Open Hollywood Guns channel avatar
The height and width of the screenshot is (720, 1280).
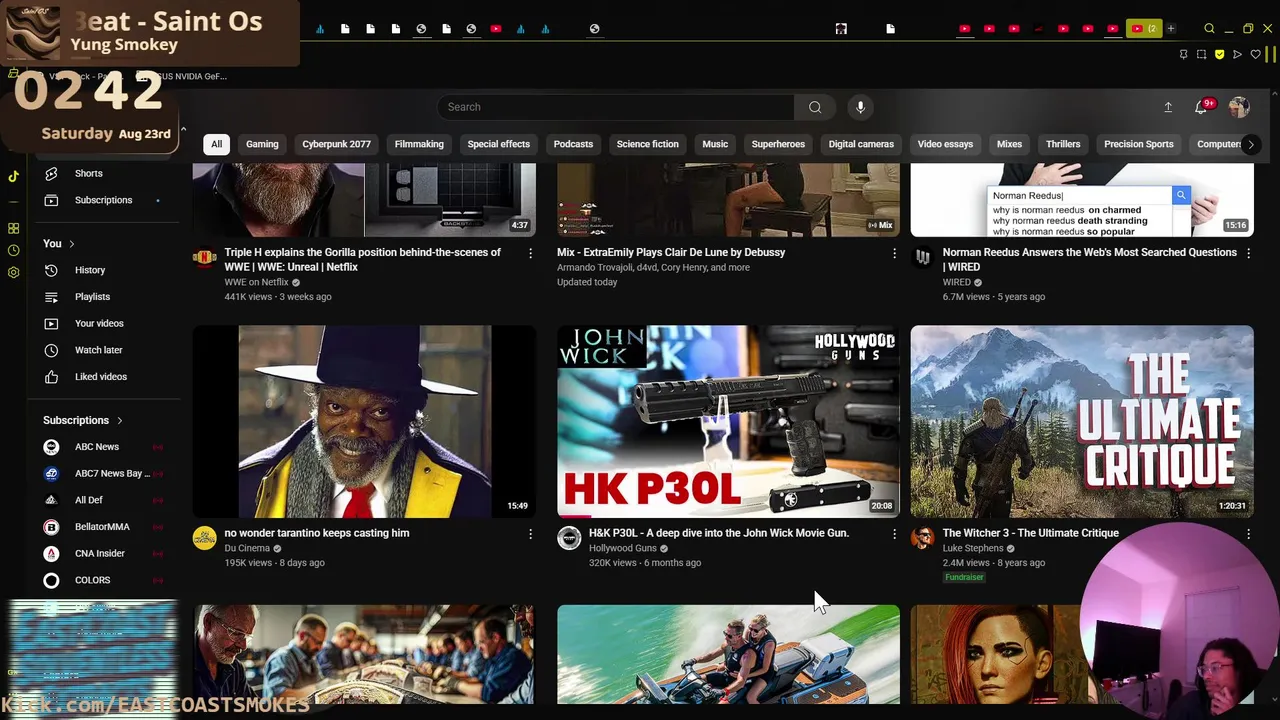[x=569, y=539]
